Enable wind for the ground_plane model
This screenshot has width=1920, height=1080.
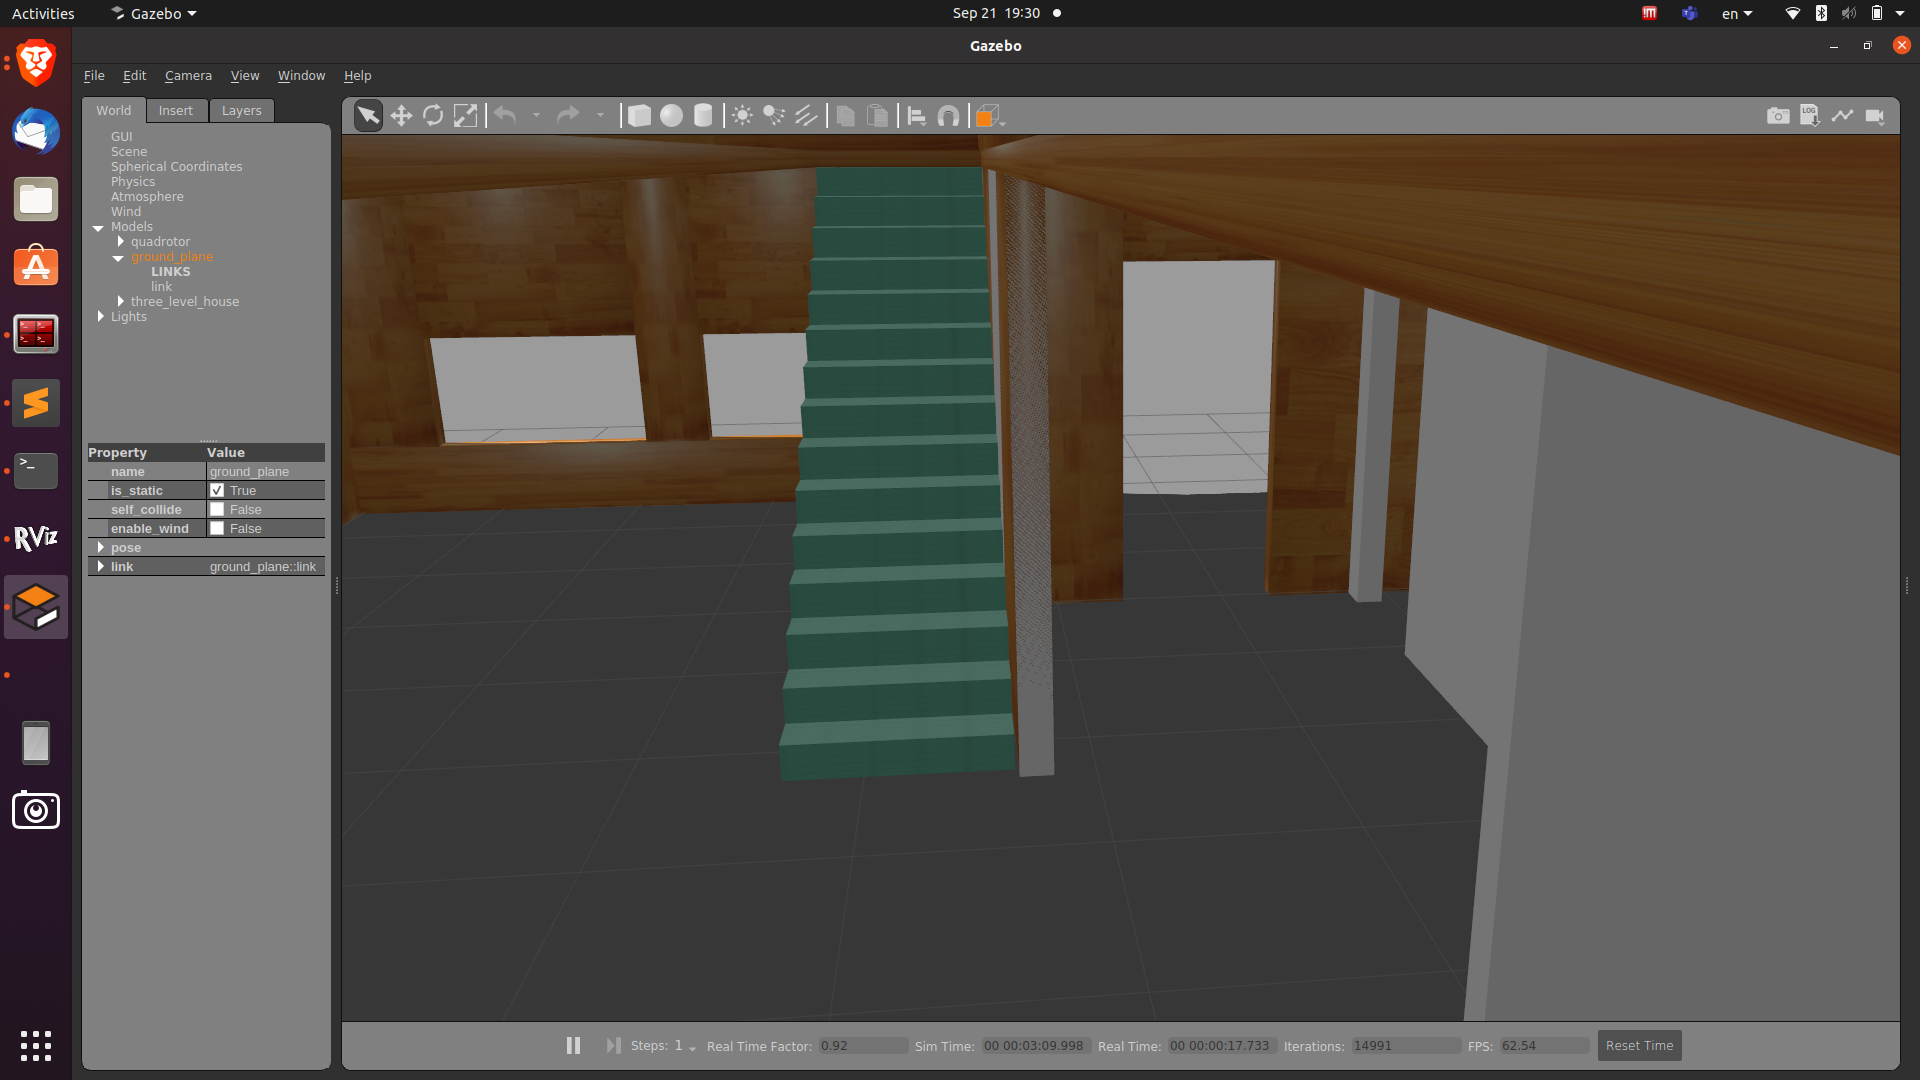pos(217,528)
